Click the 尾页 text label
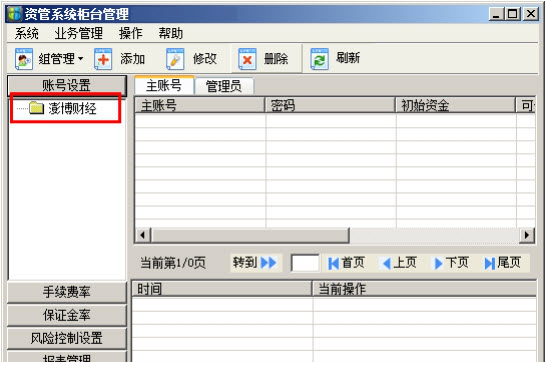This screenshot has height=376, width=545. click(509, 263)
